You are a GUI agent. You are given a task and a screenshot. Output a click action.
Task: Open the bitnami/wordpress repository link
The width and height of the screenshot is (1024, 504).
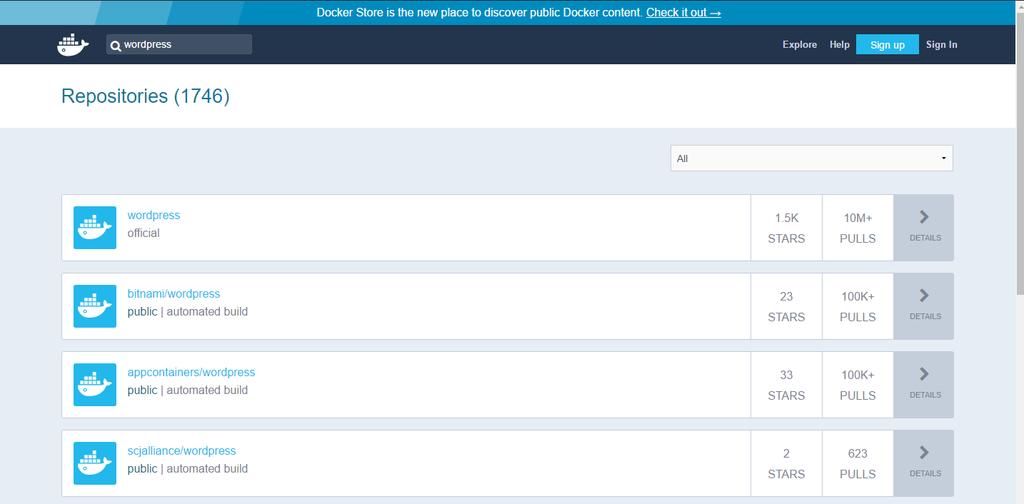(x=174, y=294)
